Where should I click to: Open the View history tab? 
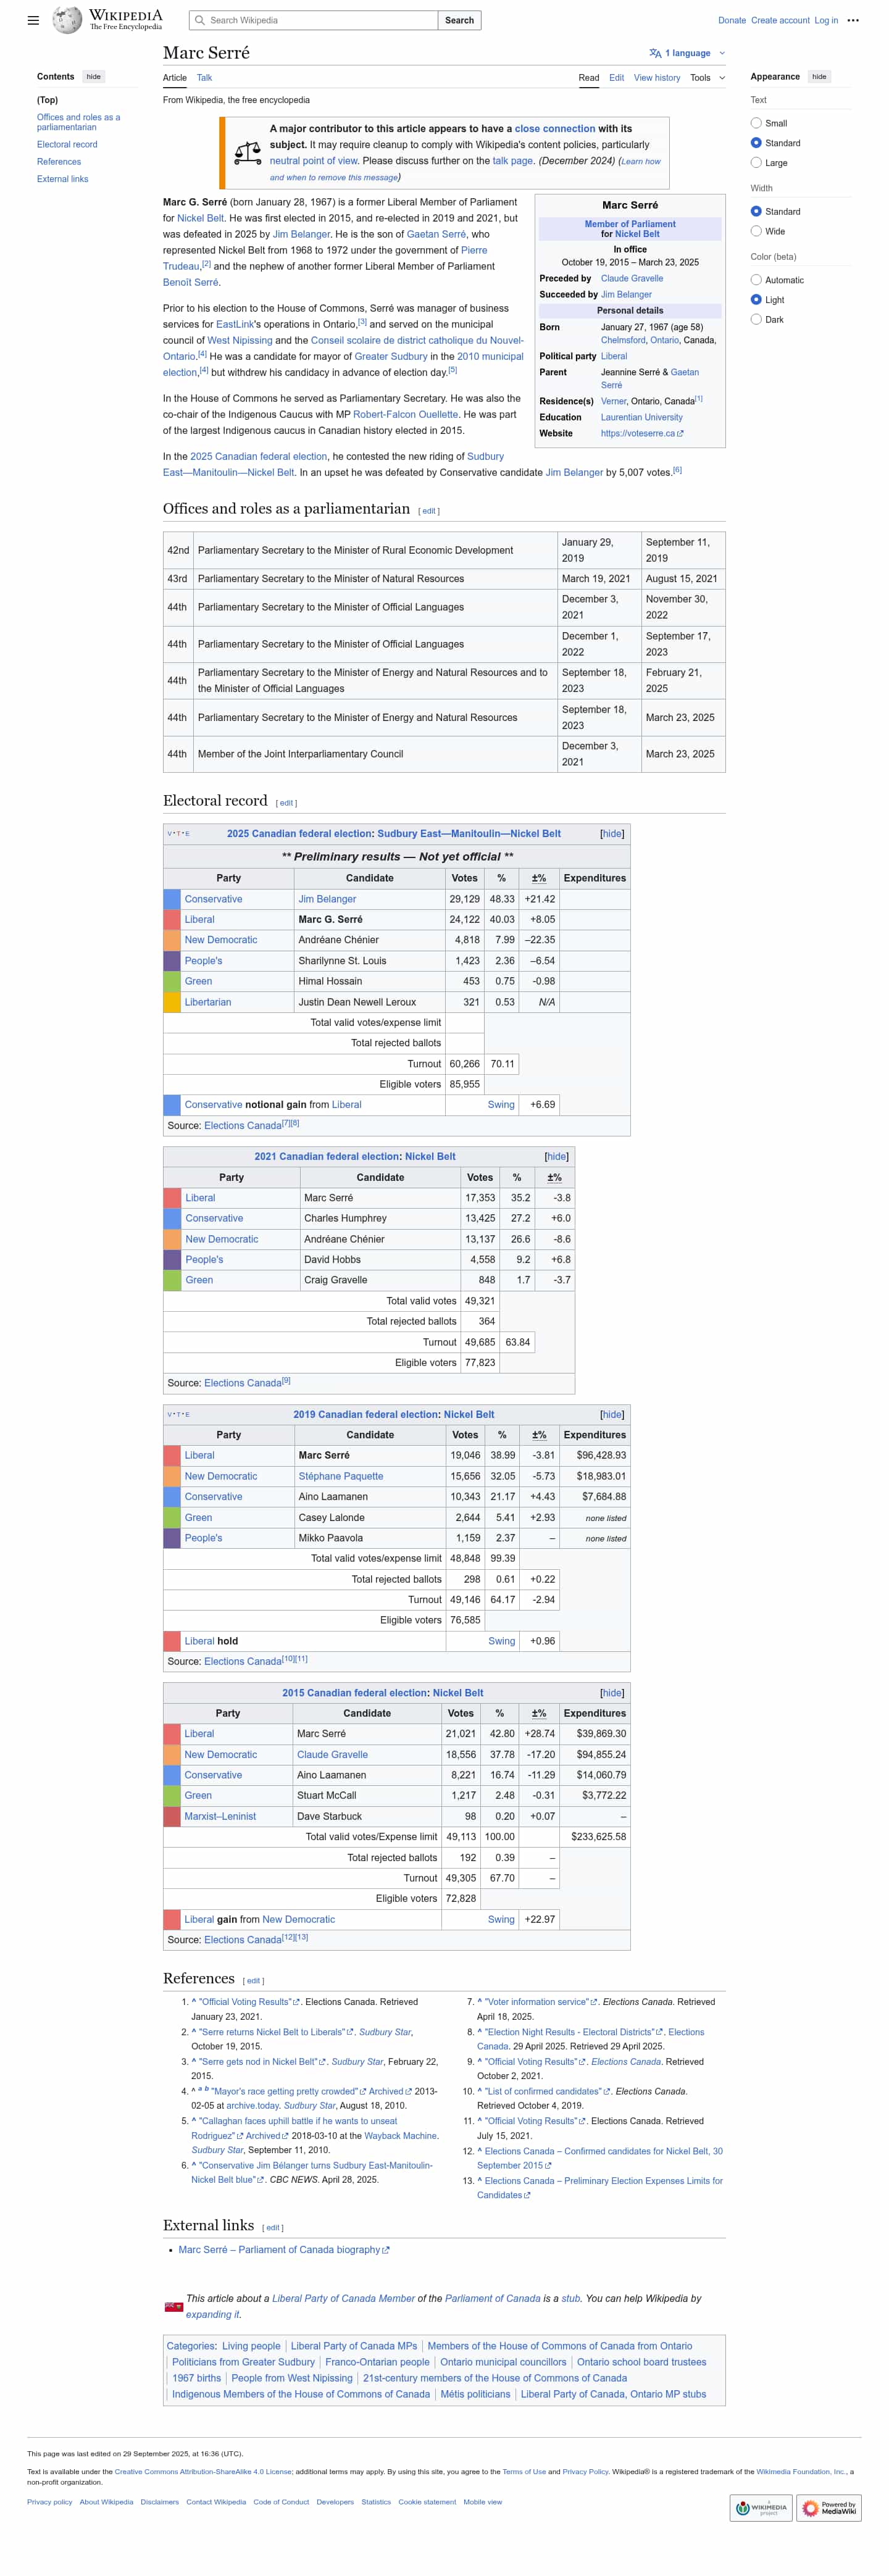coord(656,78)
